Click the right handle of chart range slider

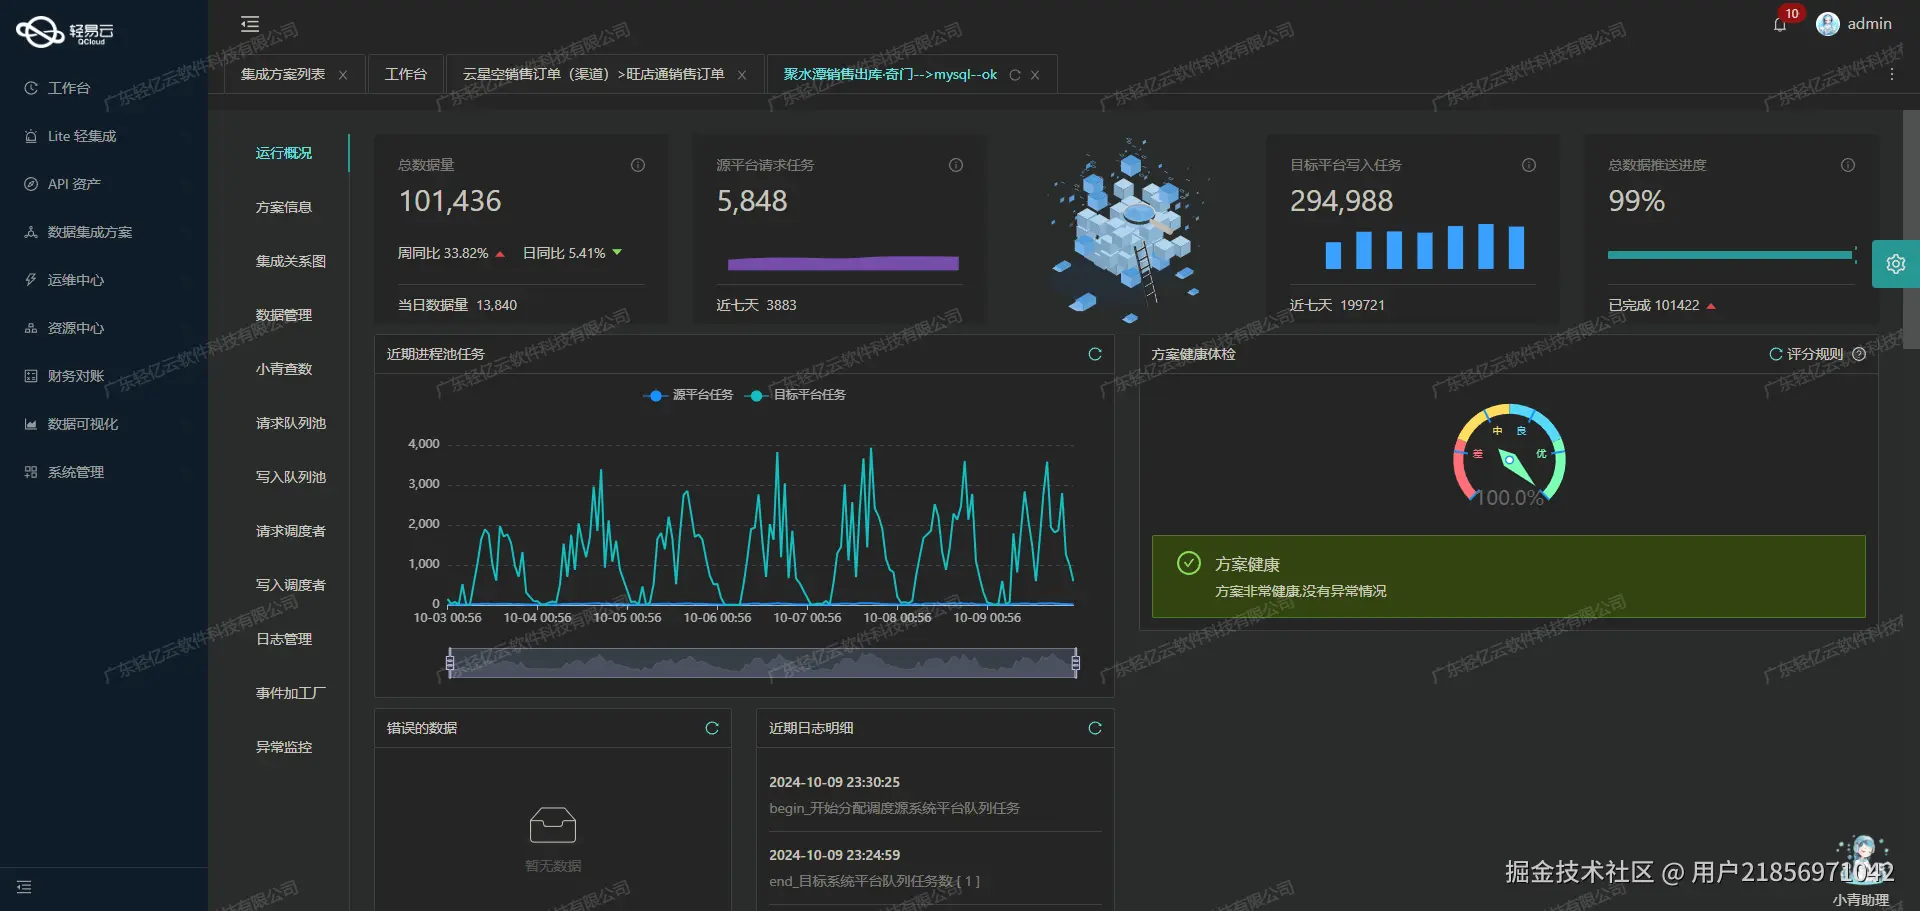tap(1076, 662)
